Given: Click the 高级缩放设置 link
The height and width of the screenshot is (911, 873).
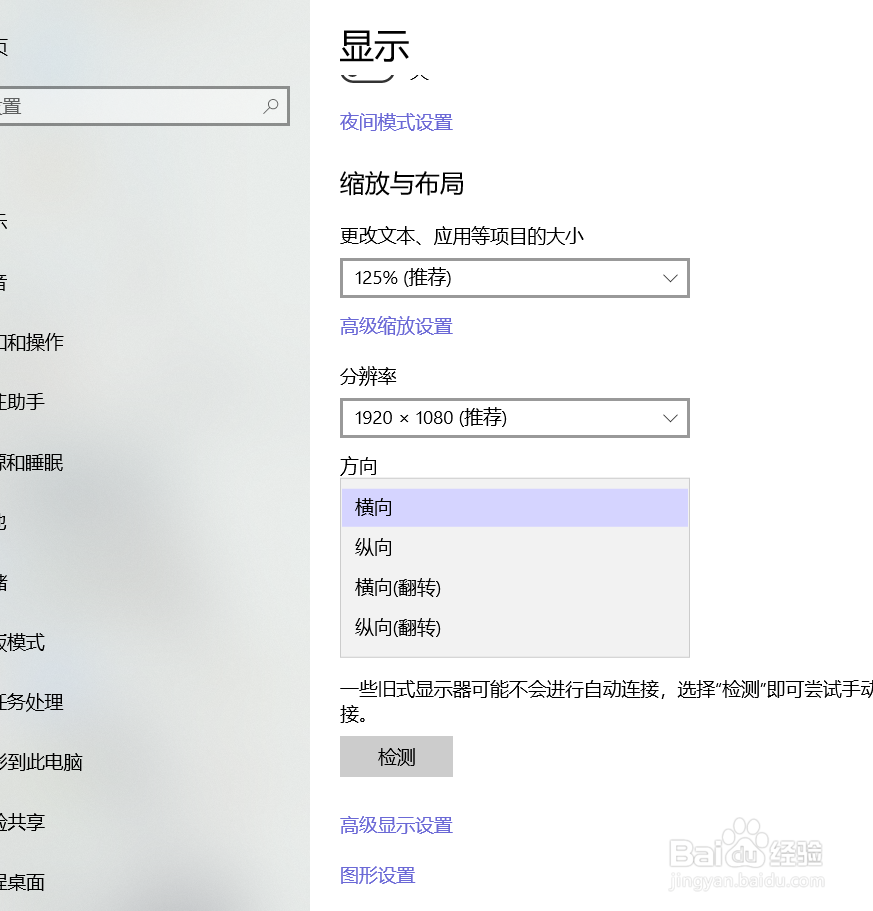Looking at the screenshot, I should click(396, 326).
